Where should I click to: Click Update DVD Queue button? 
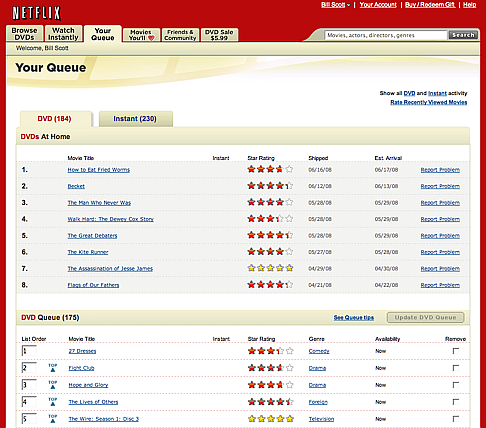pos(425,317)
